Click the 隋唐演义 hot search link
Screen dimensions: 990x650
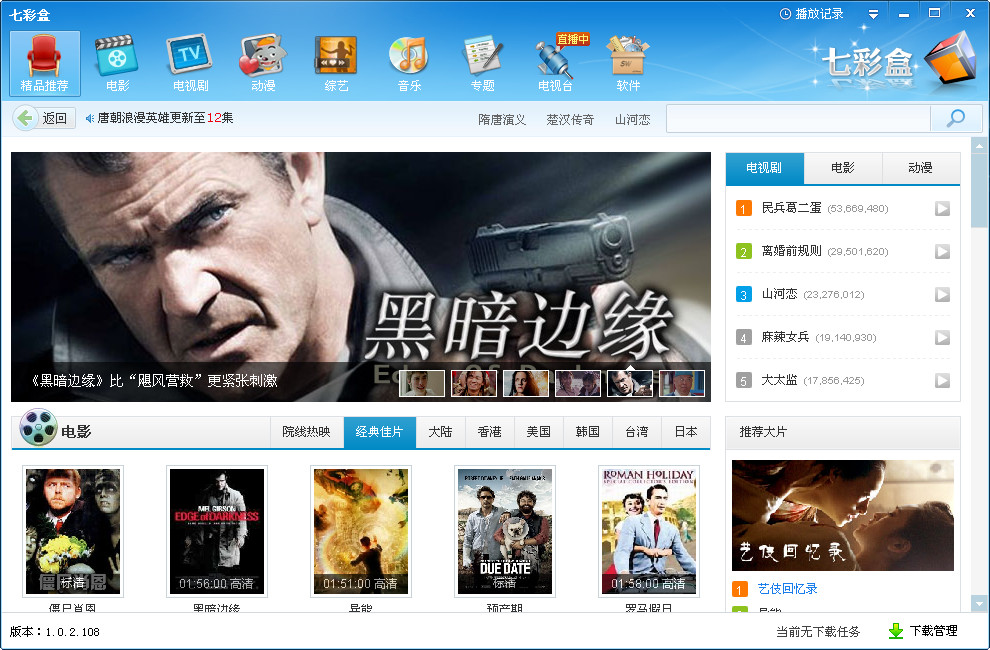click(502, 119)
